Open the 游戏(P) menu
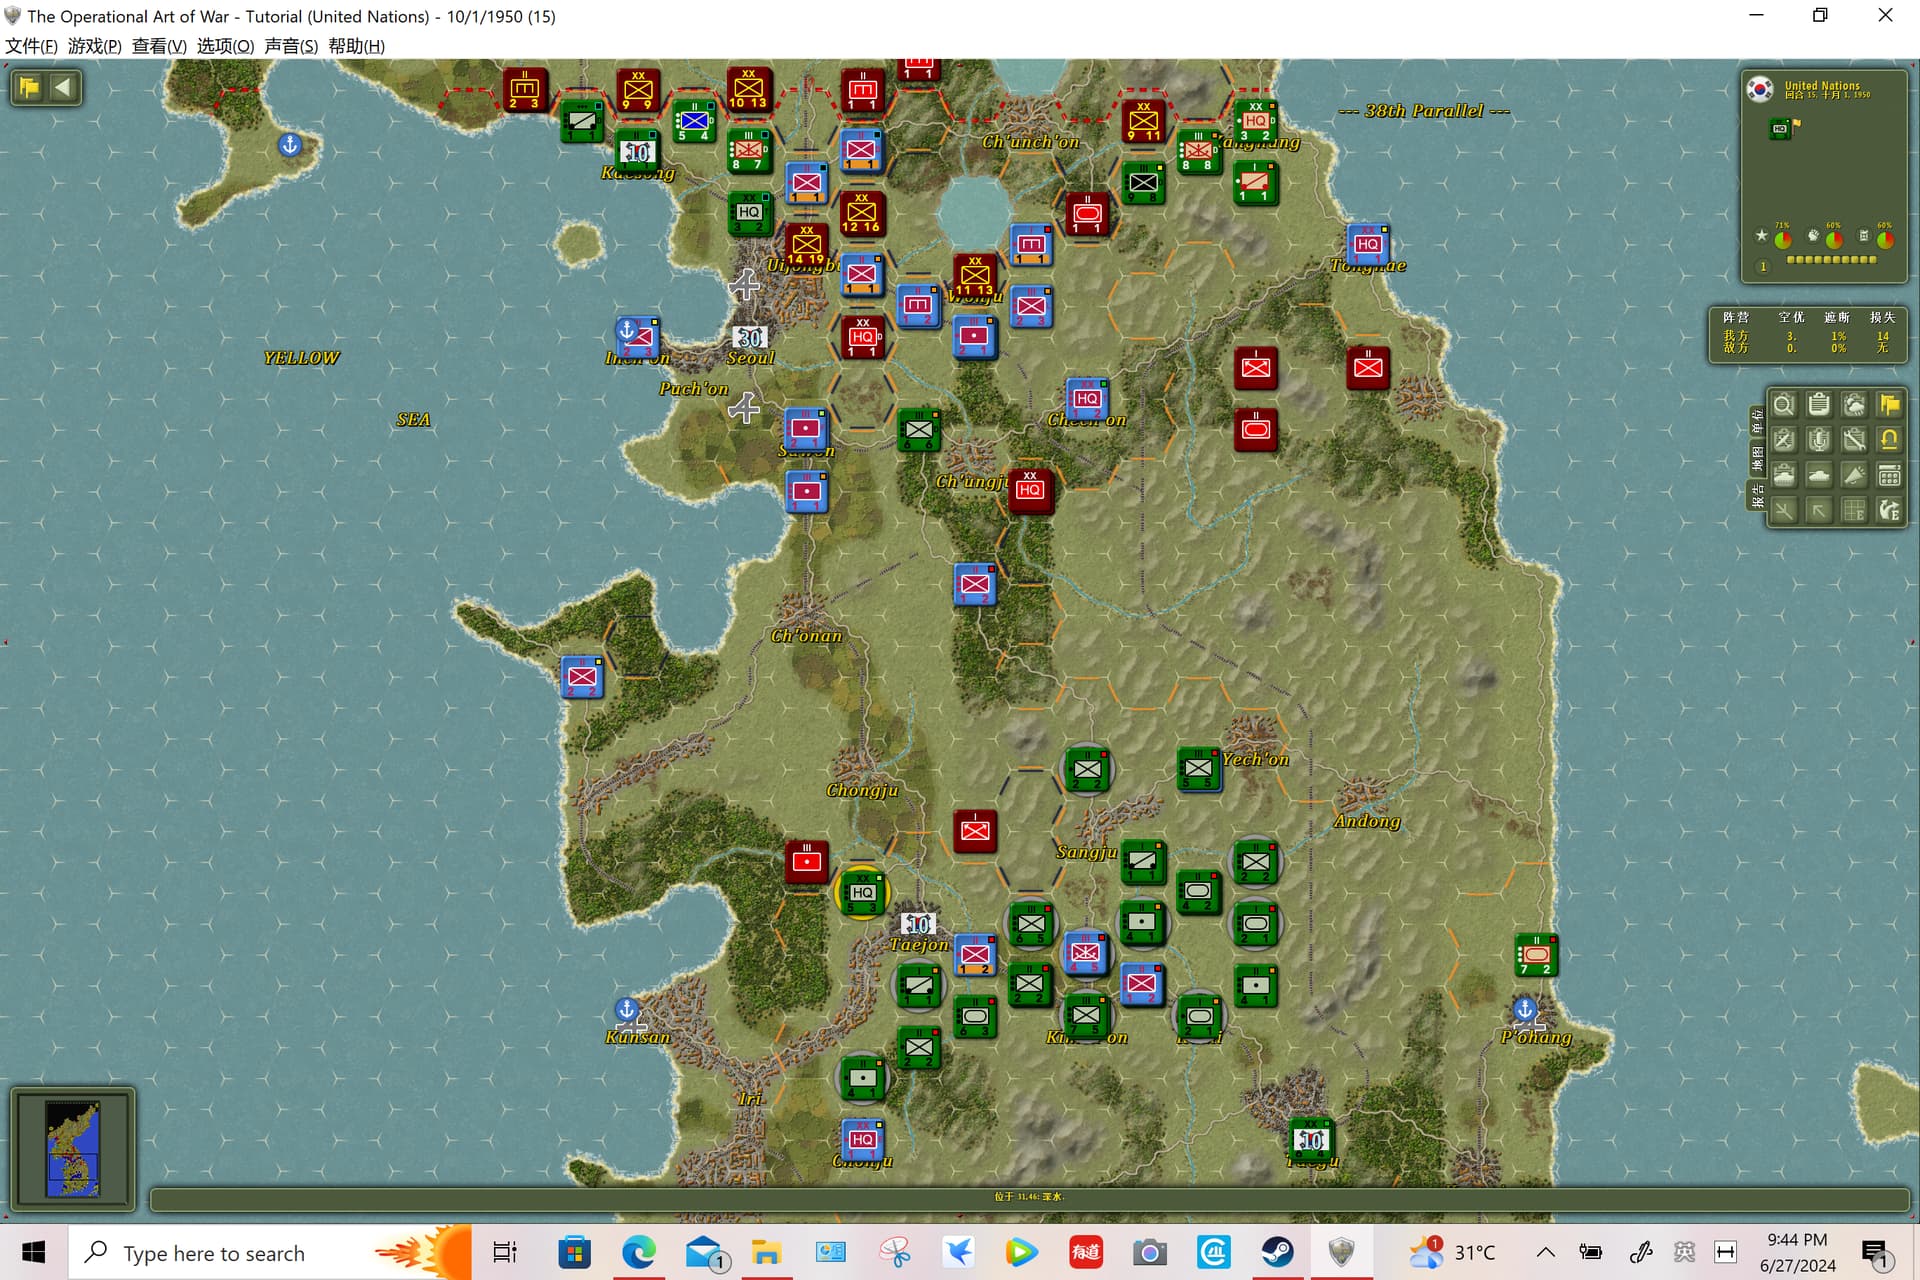The image size is (1920, 1280). point(95,46)
